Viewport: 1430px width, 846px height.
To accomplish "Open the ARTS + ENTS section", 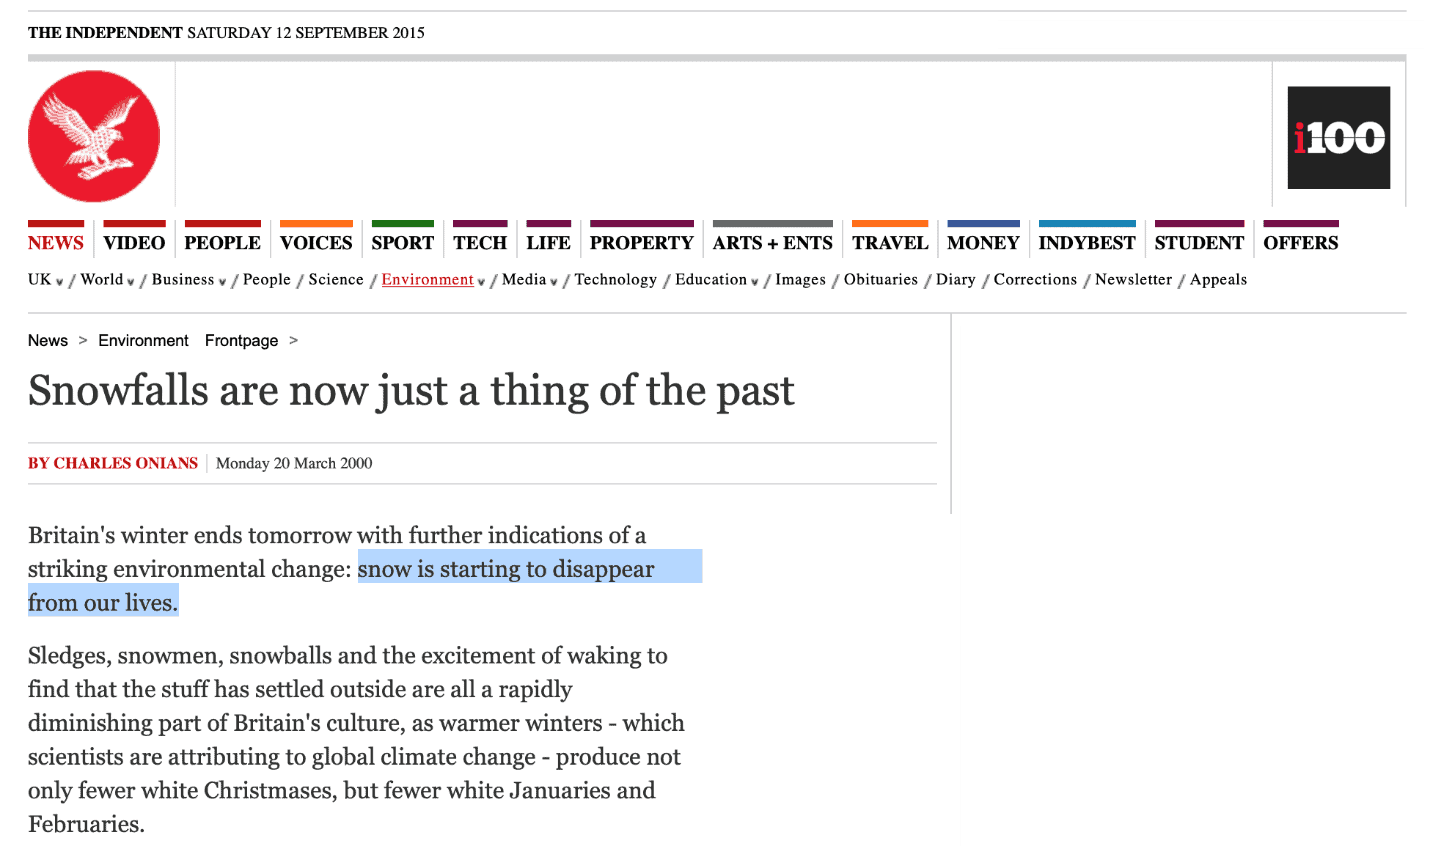I will tap(772, 243).
